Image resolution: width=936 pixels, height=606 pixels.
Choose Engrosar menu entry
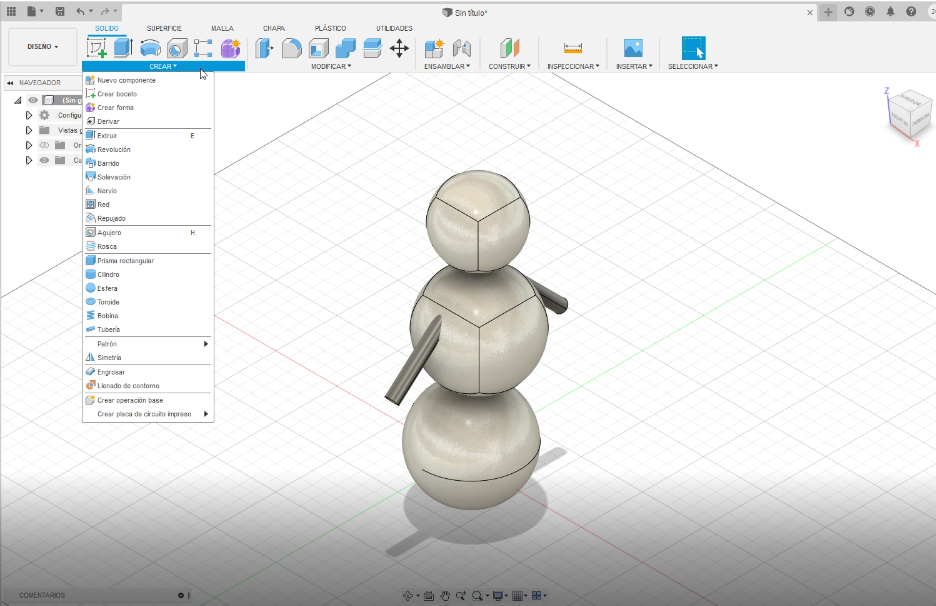[147, 372]
